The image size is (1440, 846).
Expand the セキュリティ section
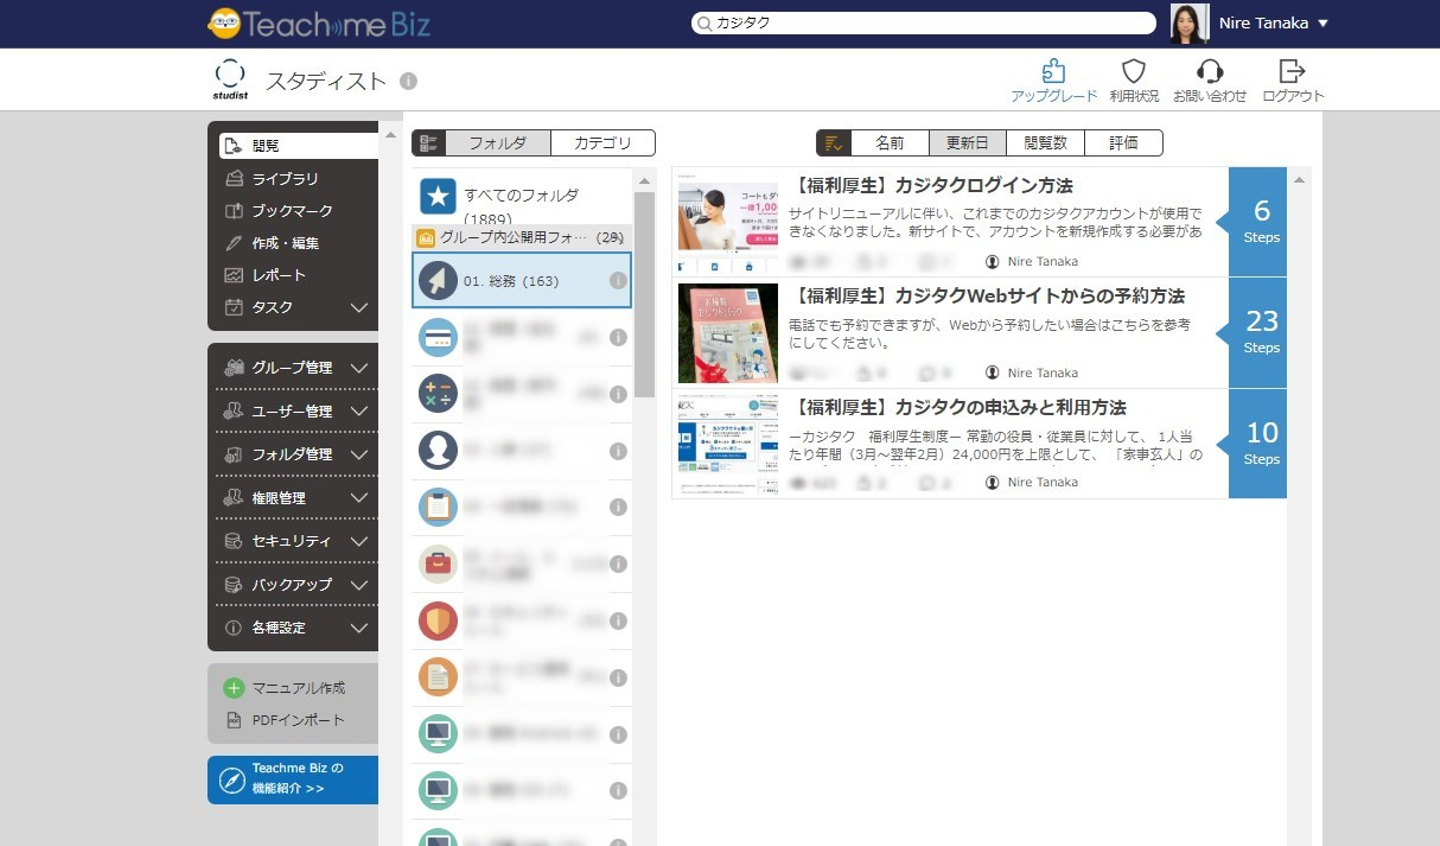tap(359, 541)
